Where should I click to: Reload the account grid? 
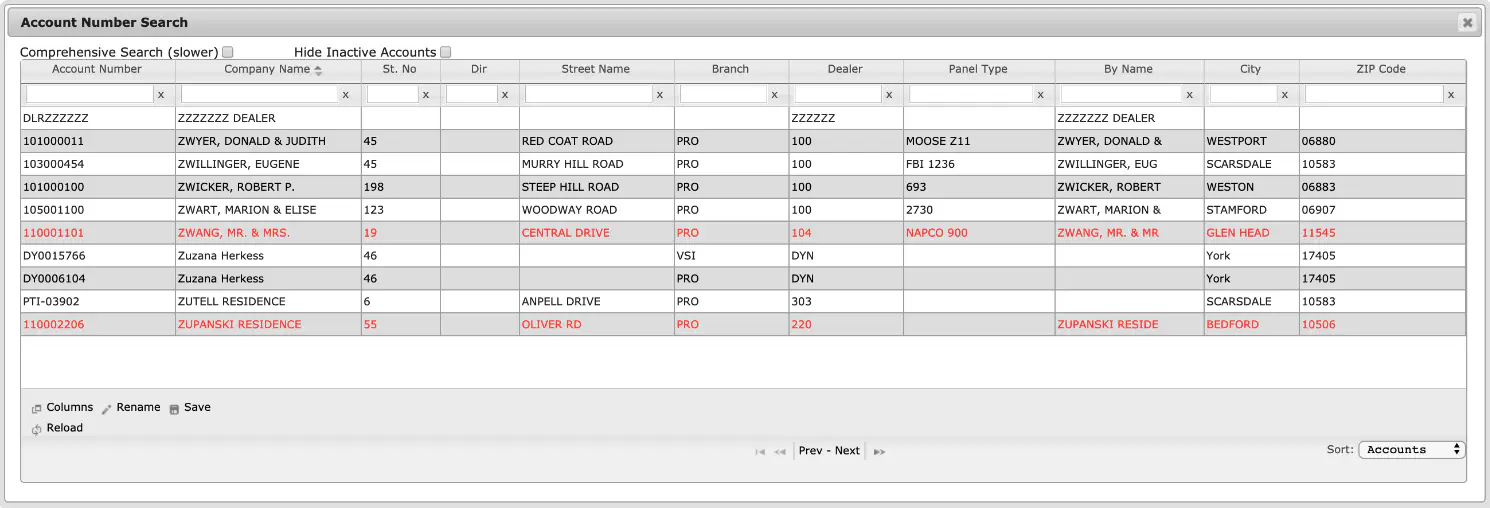click(x=57, y=428)
